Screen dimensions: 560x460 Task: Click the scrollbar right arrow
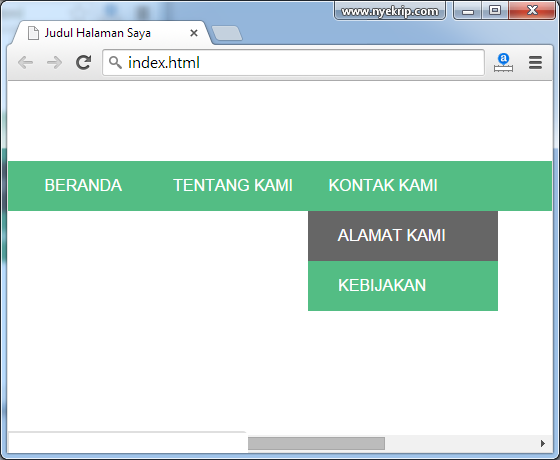click(x=543, y=444)
